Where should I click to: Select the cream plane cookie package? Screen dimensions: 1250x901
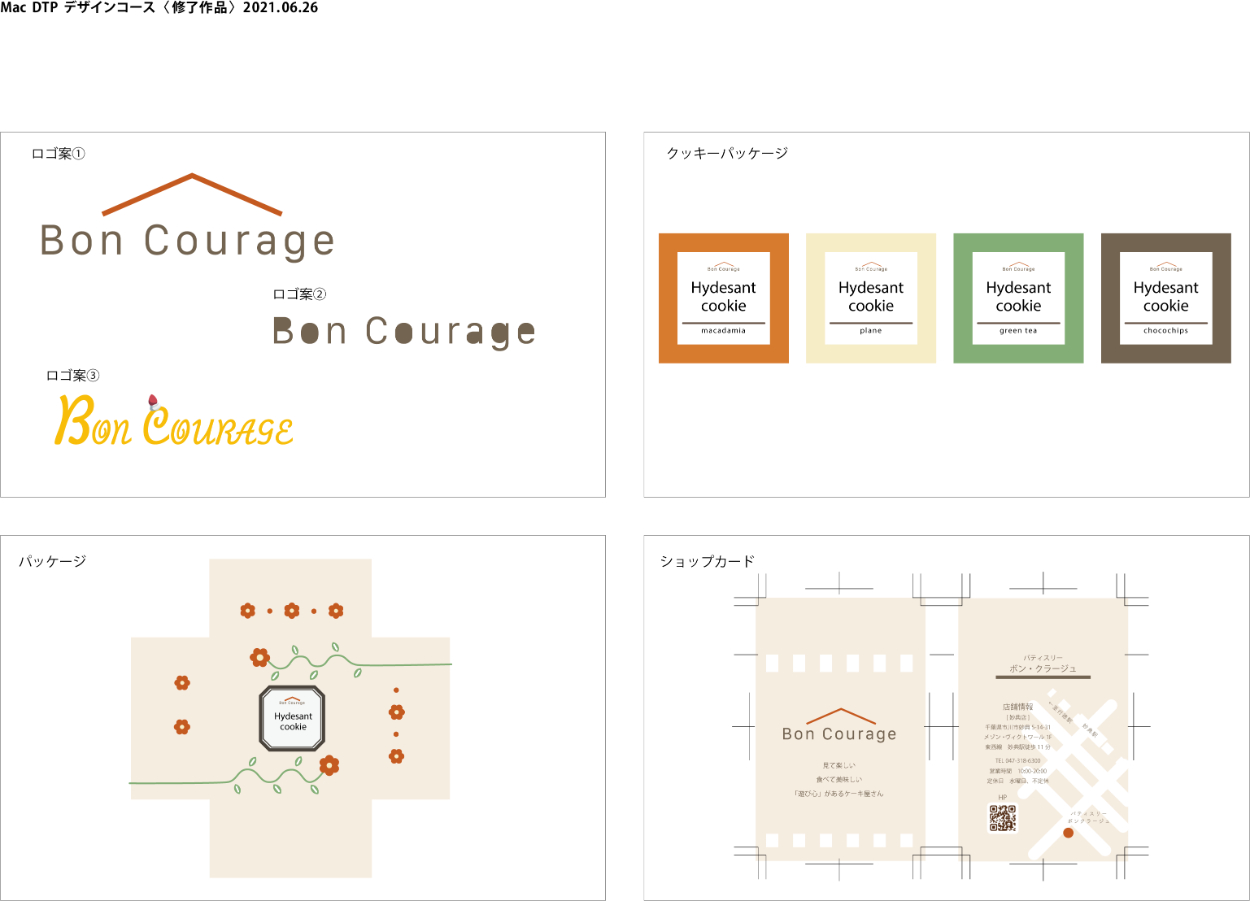click(x=870, y=298)
